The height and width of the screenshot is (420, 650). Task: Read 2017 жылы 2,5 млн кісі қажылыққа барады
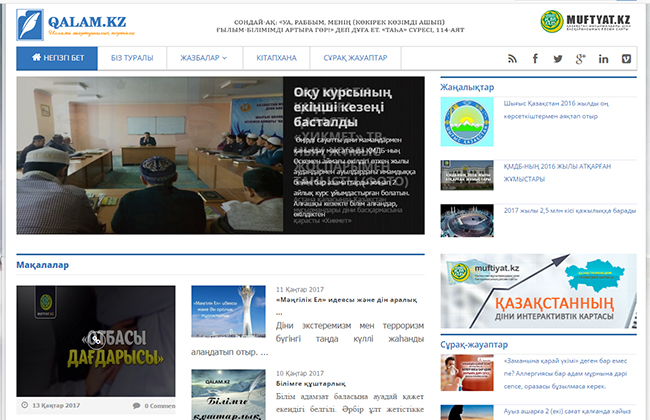[570, 211]
